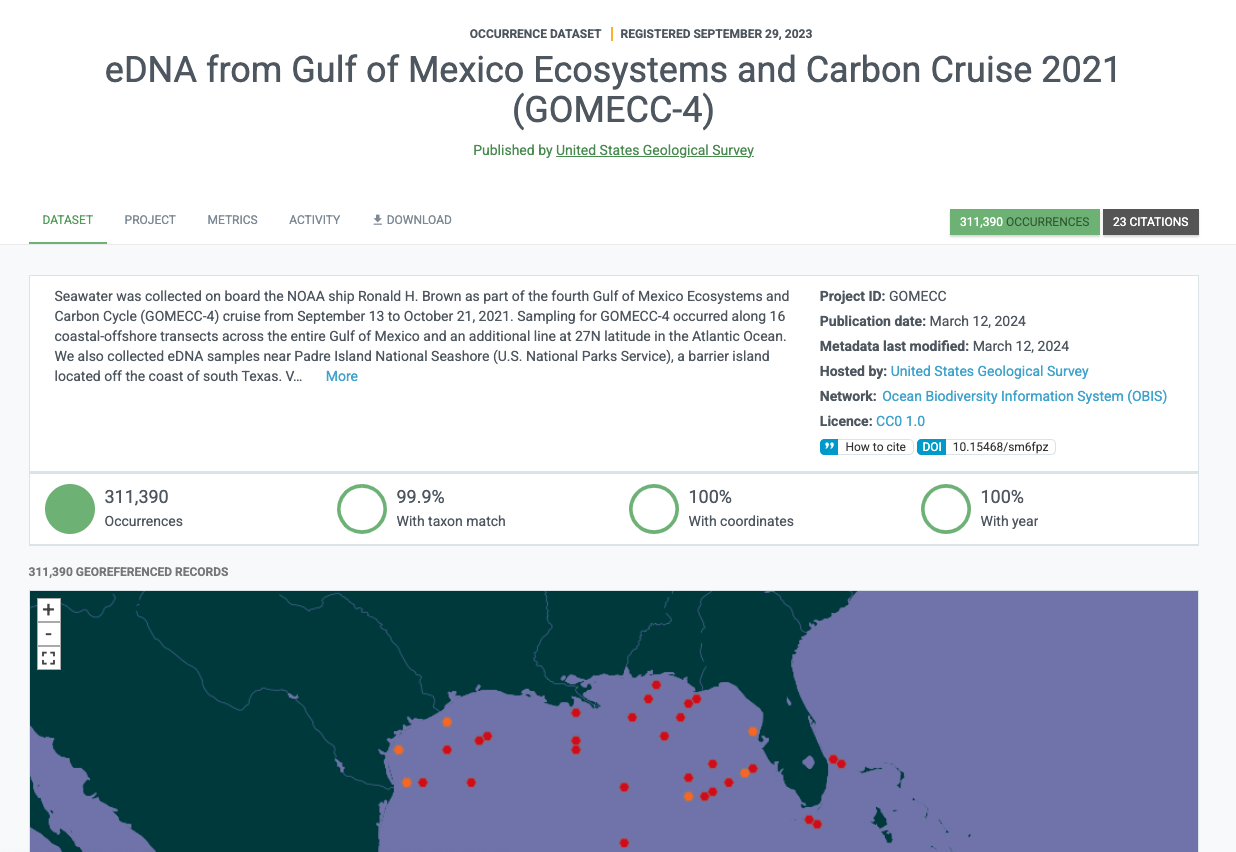Screen dimensions: 1236x852
Task: Expand the description with the More link
Action: click(341, 375)
